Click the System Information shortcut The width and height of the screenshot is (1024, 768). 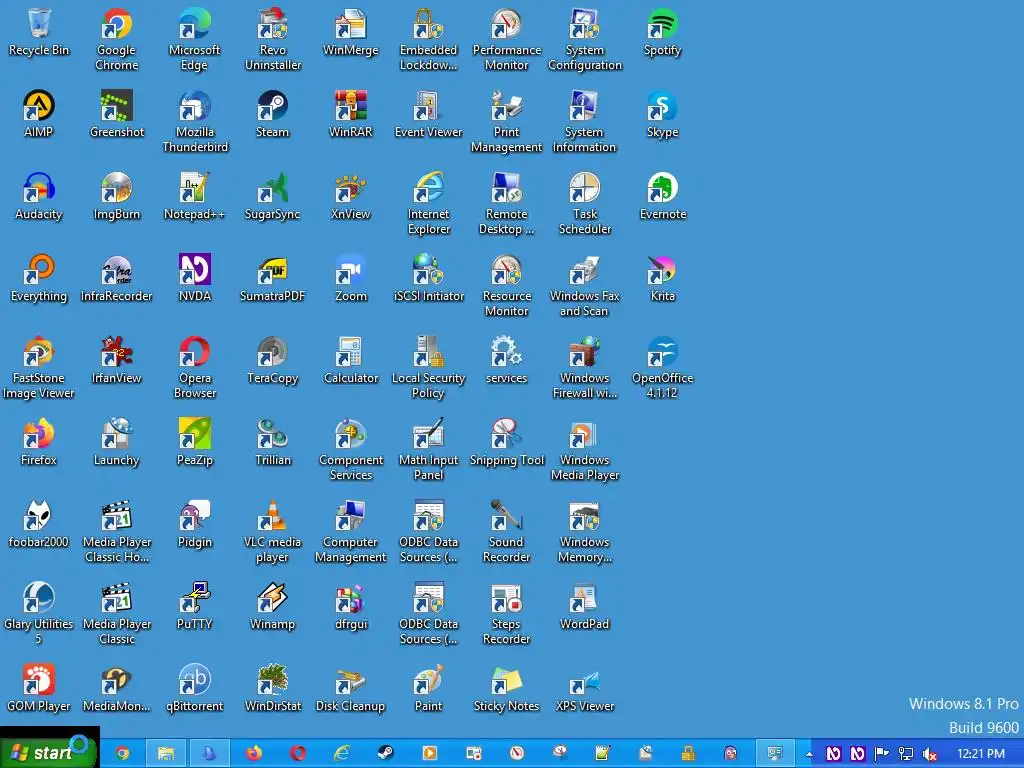(584, 121)
